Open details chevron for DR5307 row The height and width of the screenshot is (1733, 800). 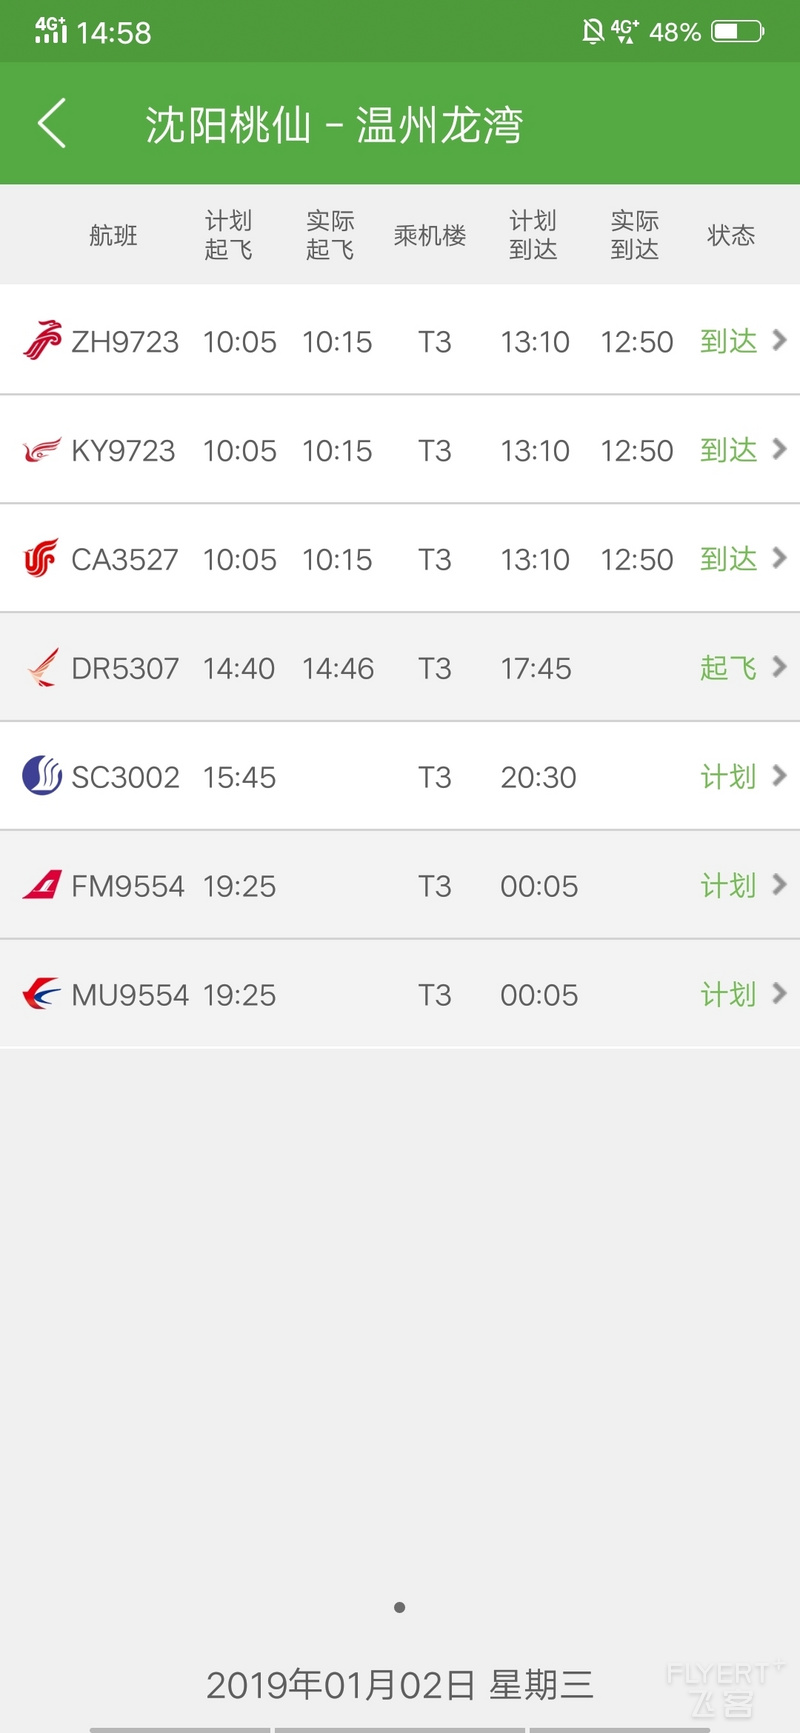[x=780, y=667]
